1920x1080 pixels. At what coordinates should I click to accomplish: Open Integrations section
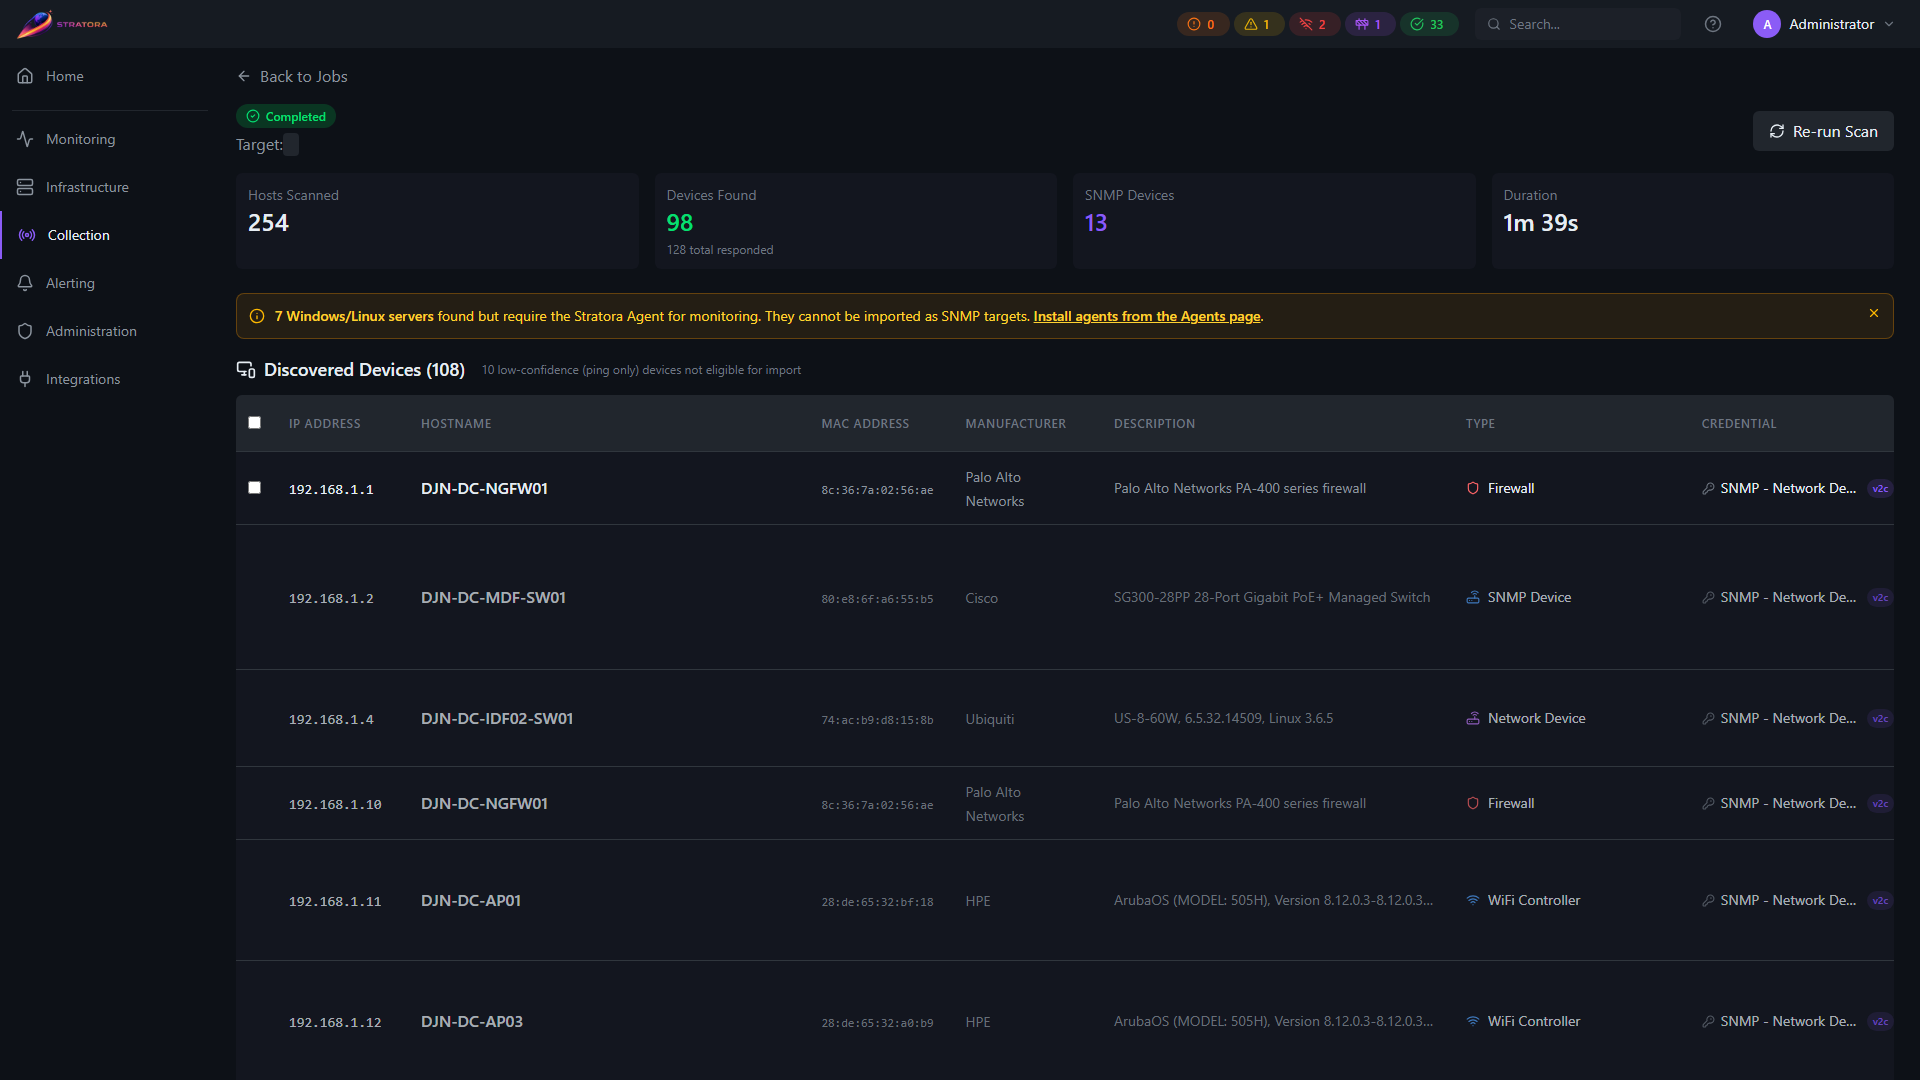pyautogui.click(x=104, y=379)
